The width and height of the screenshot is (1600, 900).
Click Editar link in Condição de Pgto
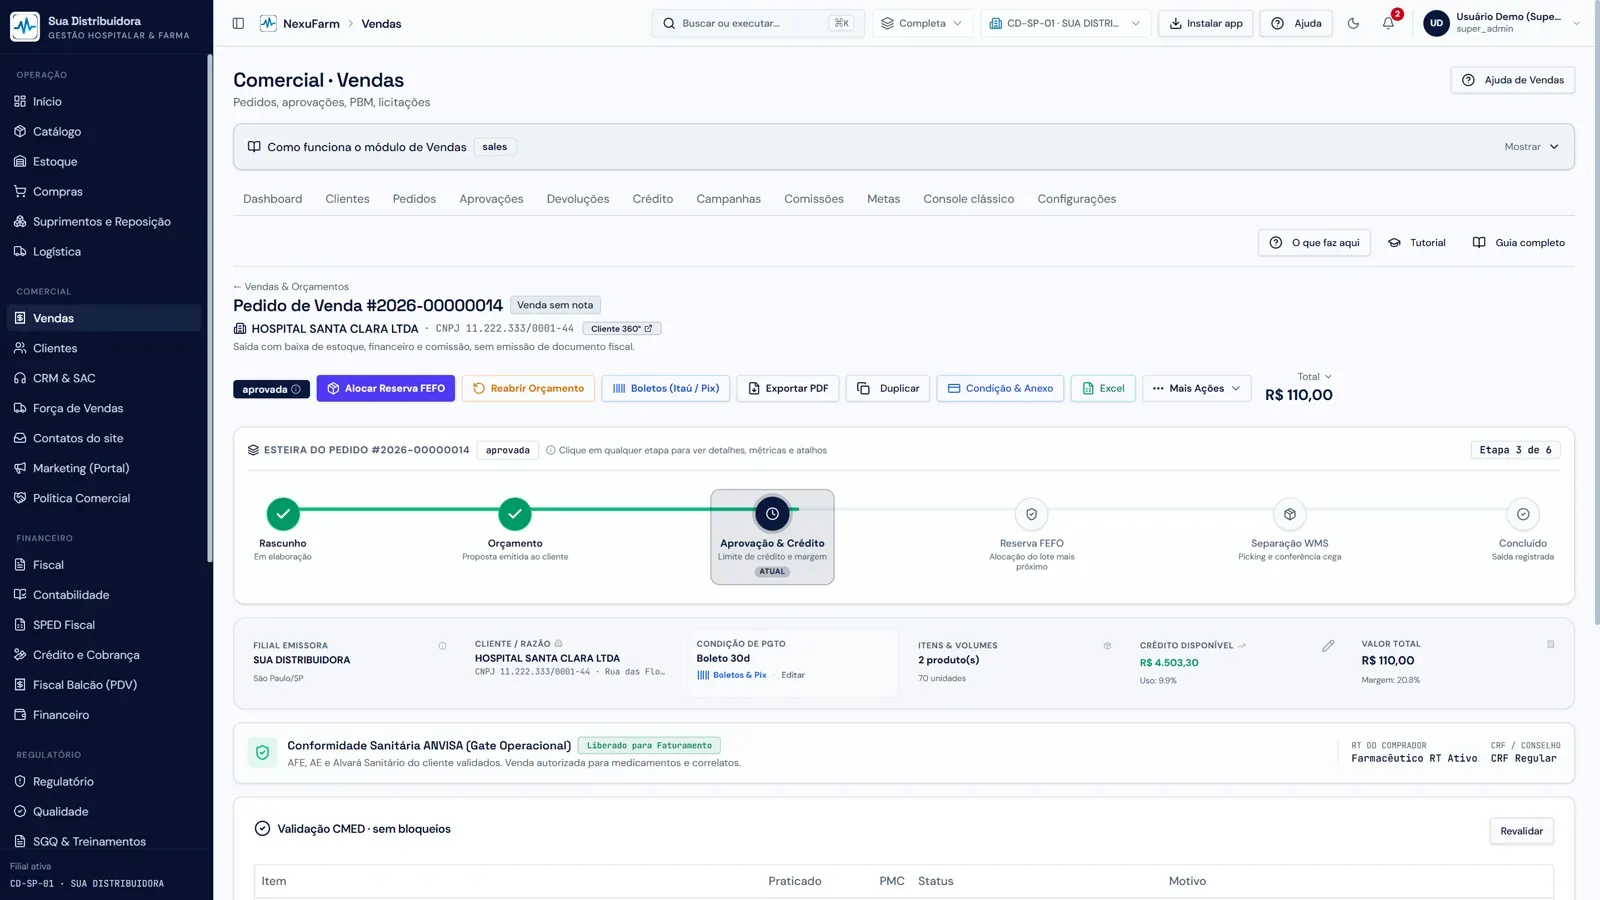(x=793, y=675)
